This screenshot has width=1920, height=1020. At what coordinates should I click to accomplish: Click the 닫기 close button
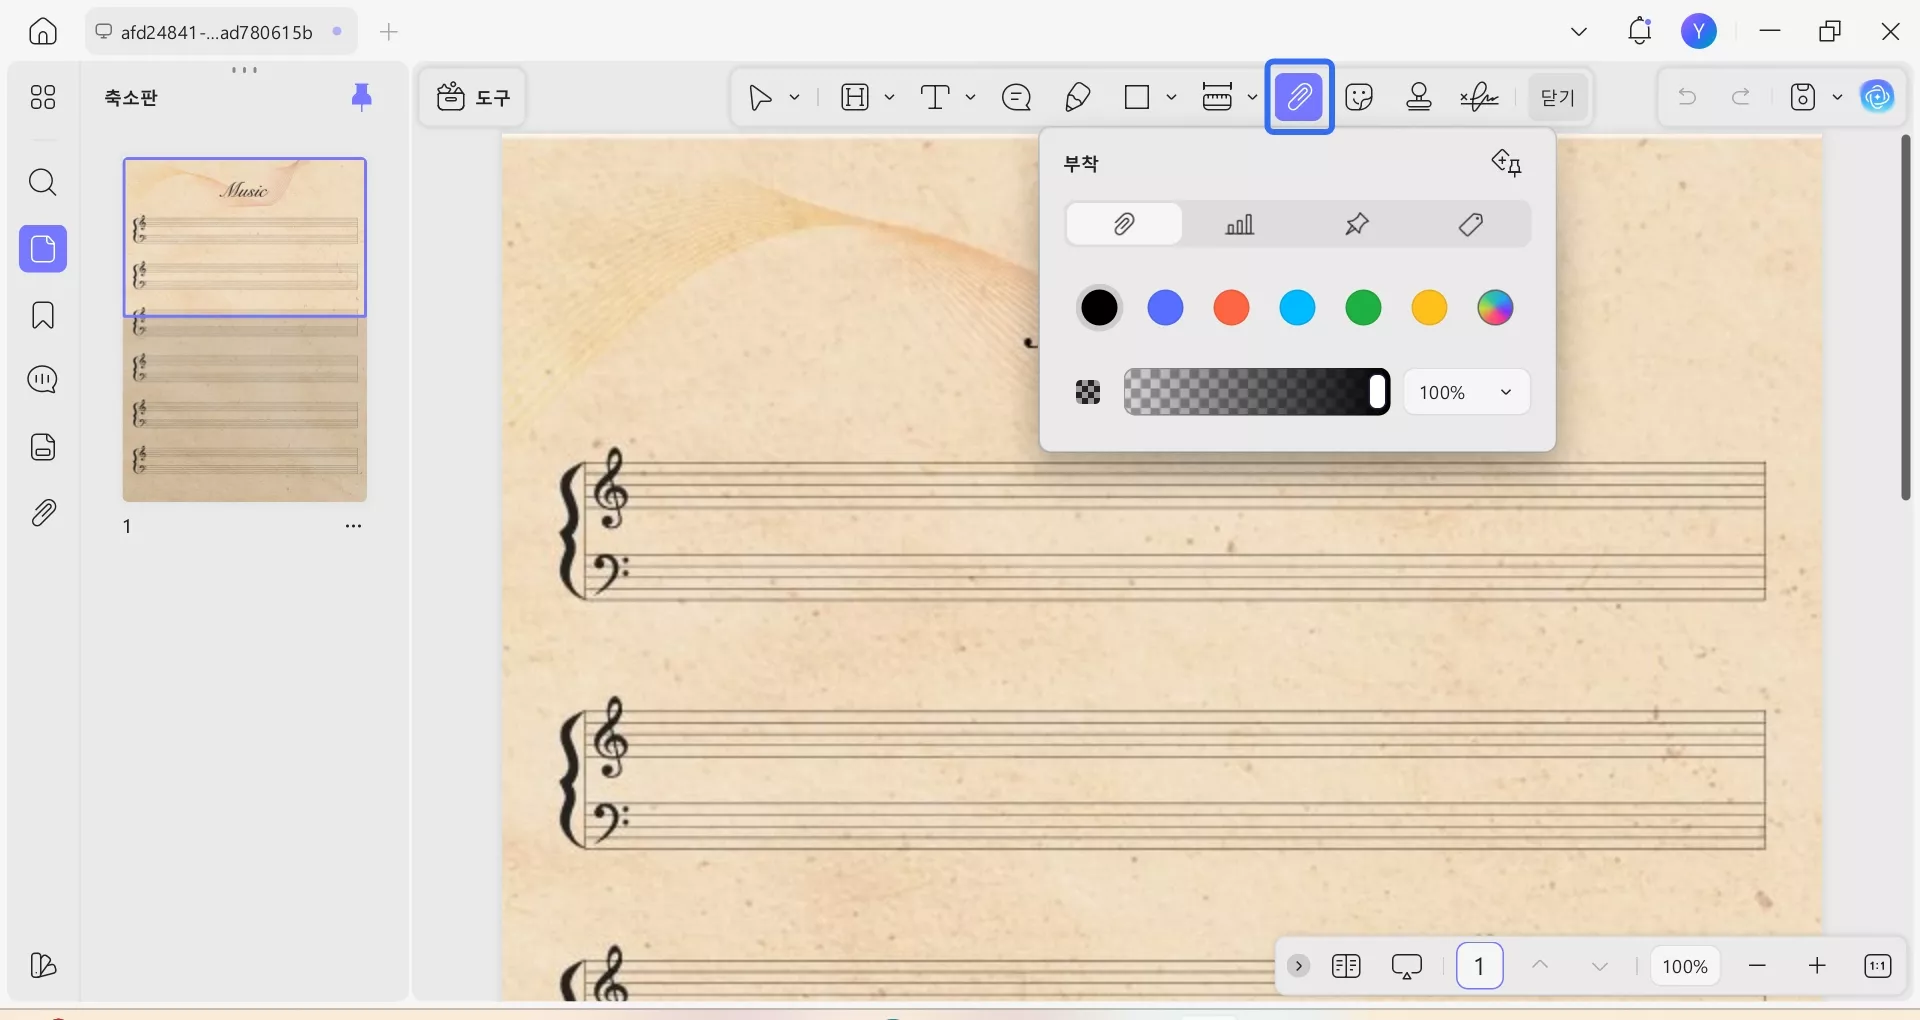click(1557, 97)
